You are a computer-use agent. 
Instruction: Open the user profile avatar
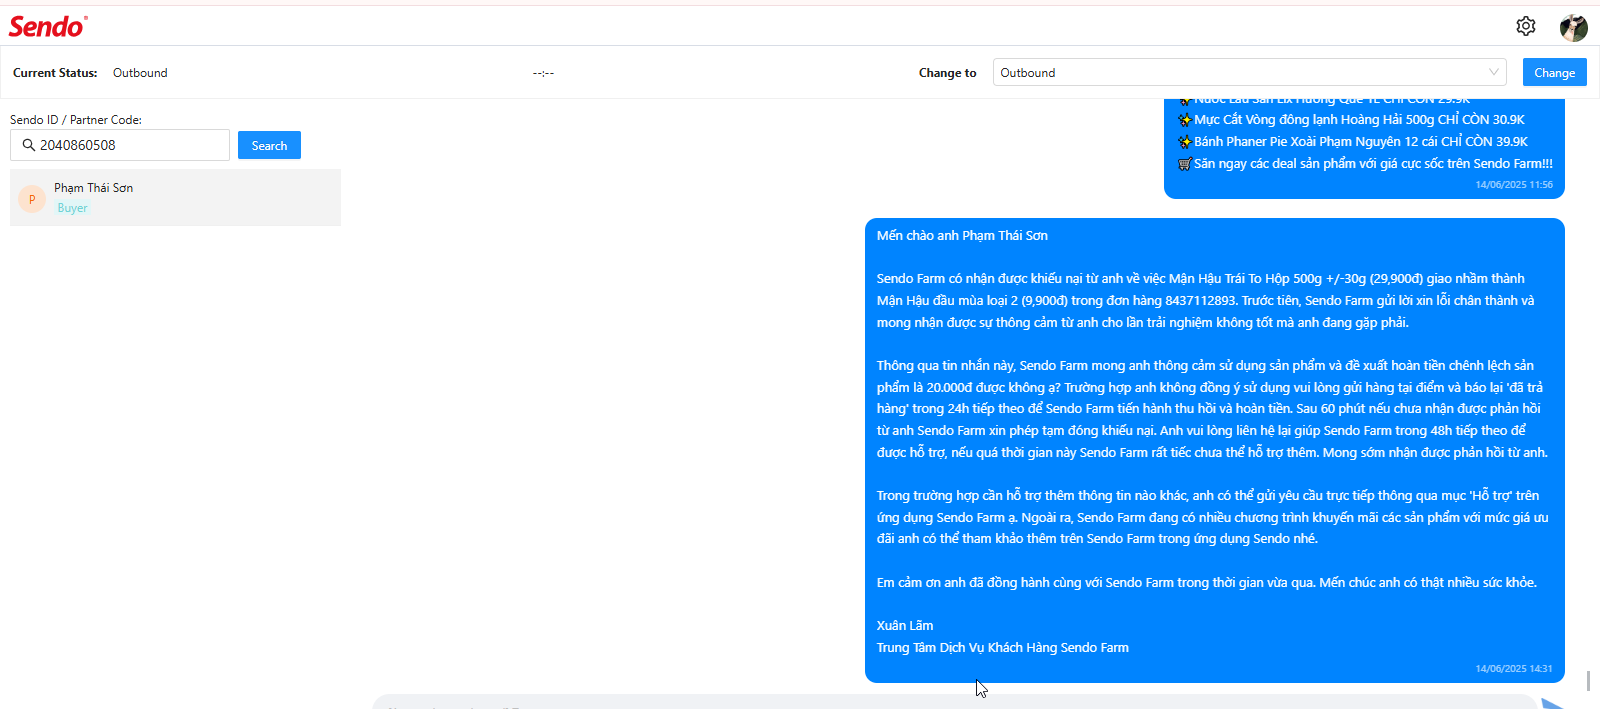(1573, 27)
